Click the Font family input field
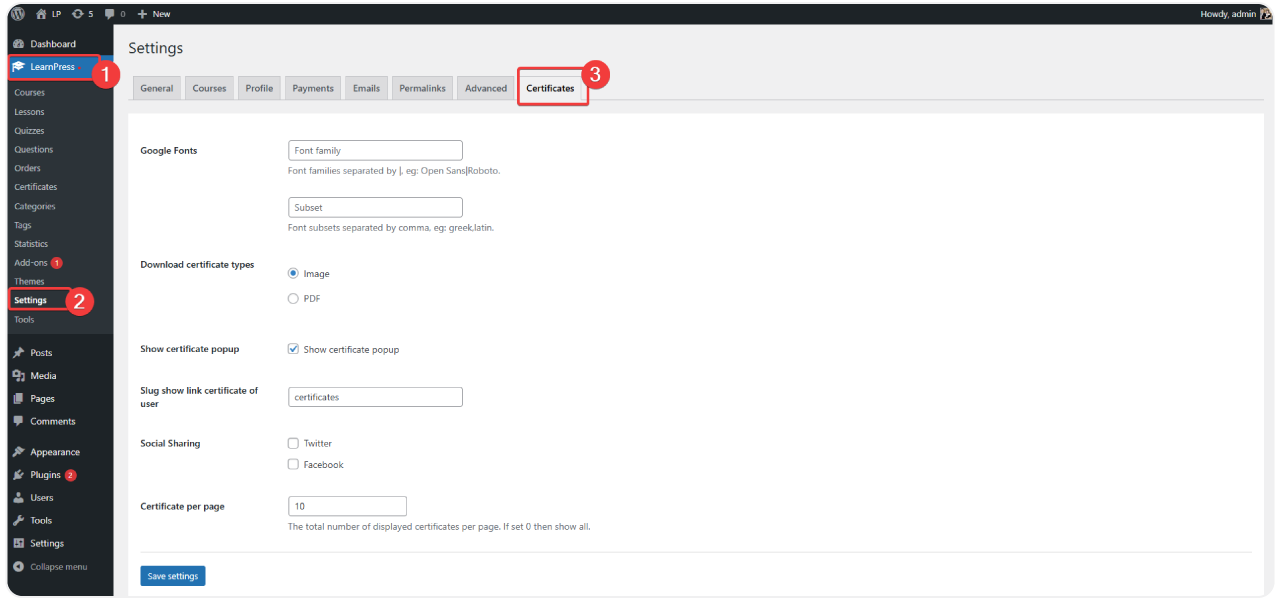The width and height of the screenshot is (1280, 600). point(375,150)
